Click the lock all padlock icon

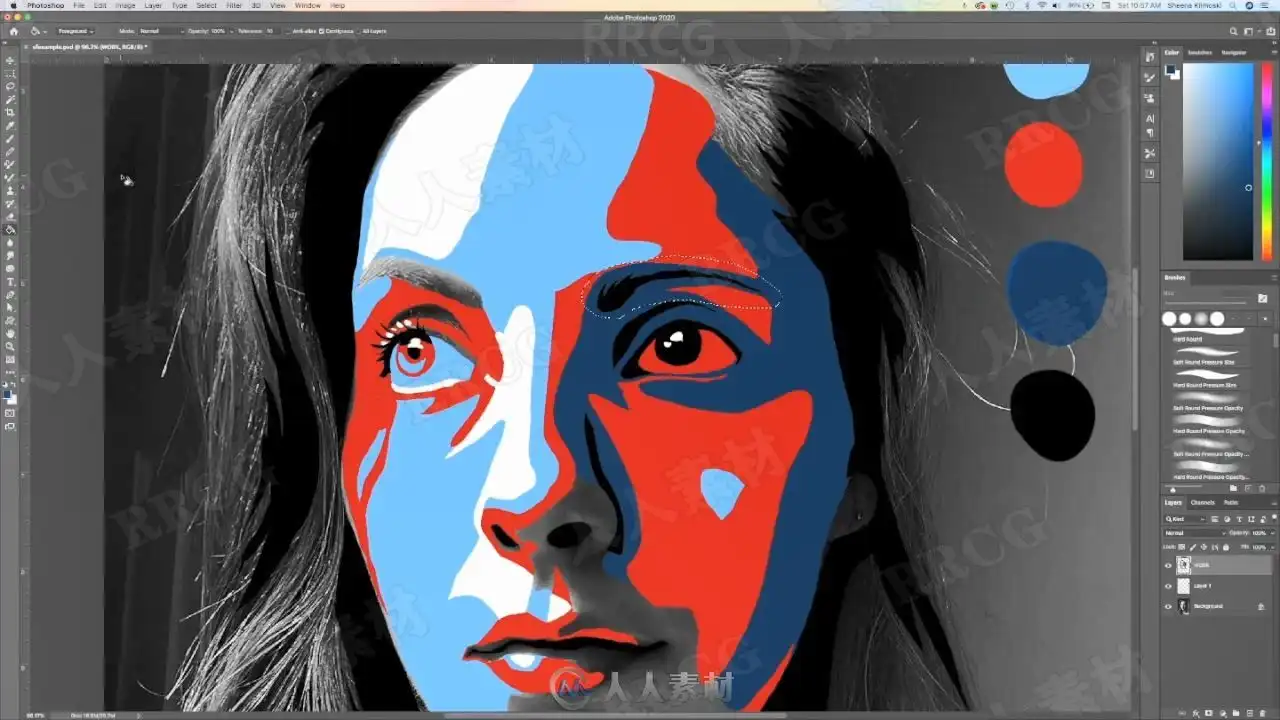click(x=1224, y=547)
